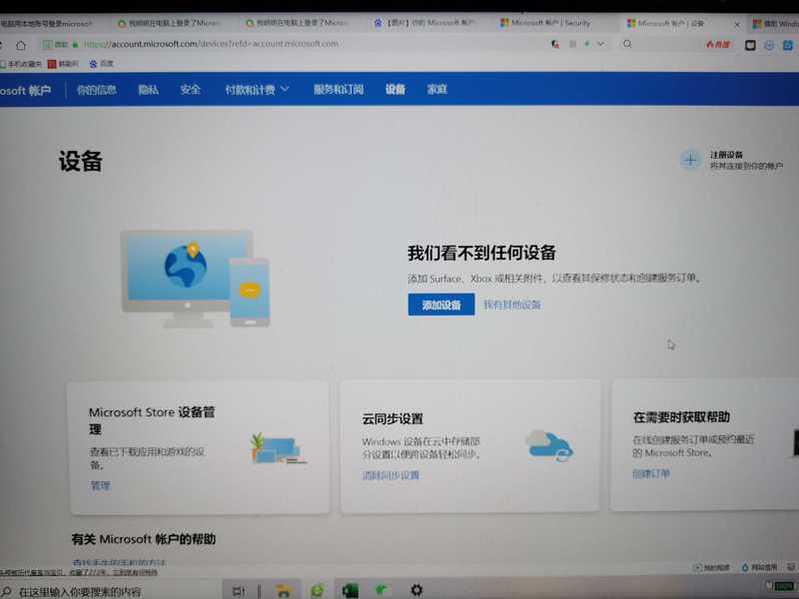
Task: Click the first link under 有关 Microsoft 帐户的帮助
Action: click(119, 563)
